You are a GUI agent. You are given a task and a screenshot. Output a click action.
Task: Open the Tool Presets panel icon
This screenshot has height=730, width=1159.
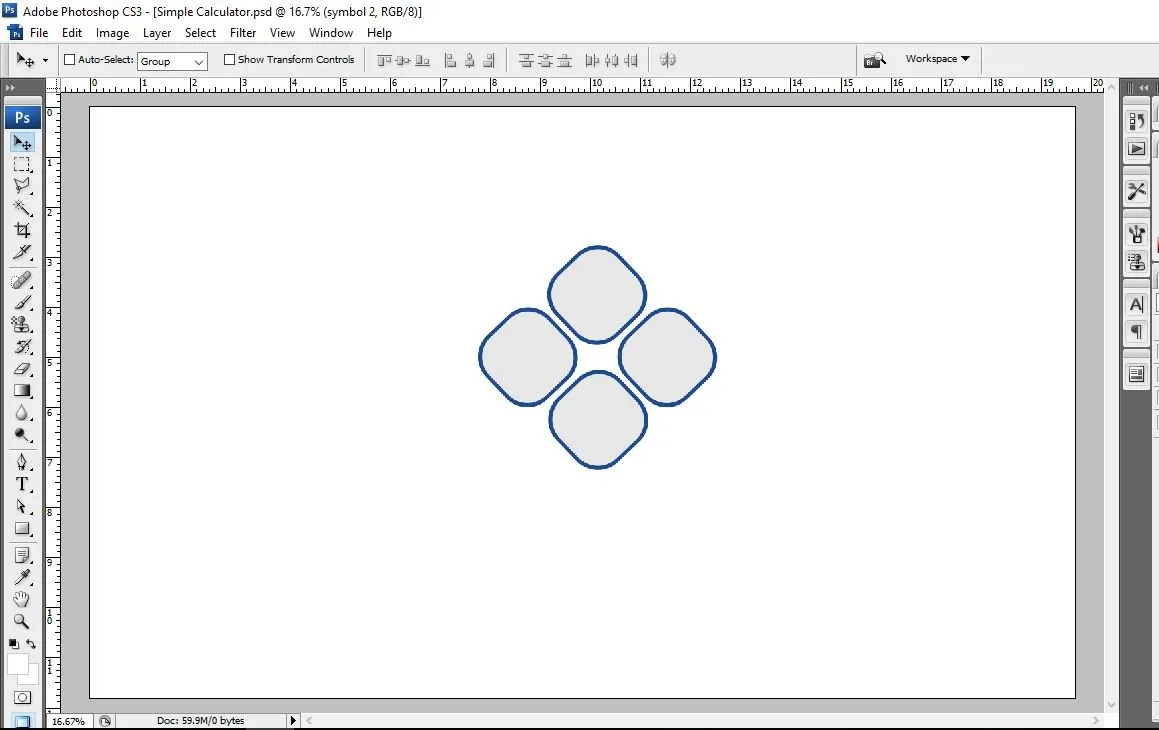point(1137,191)
